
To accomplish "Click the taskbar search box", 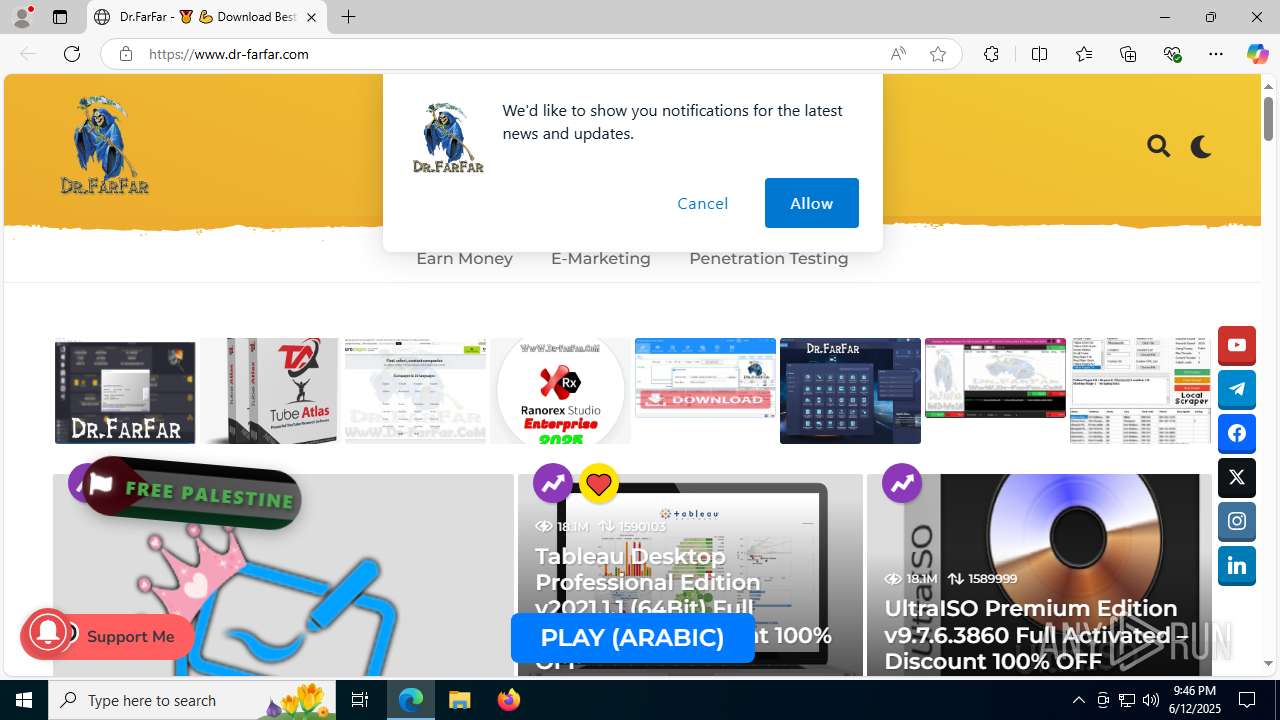I will [x=192, y=700].
